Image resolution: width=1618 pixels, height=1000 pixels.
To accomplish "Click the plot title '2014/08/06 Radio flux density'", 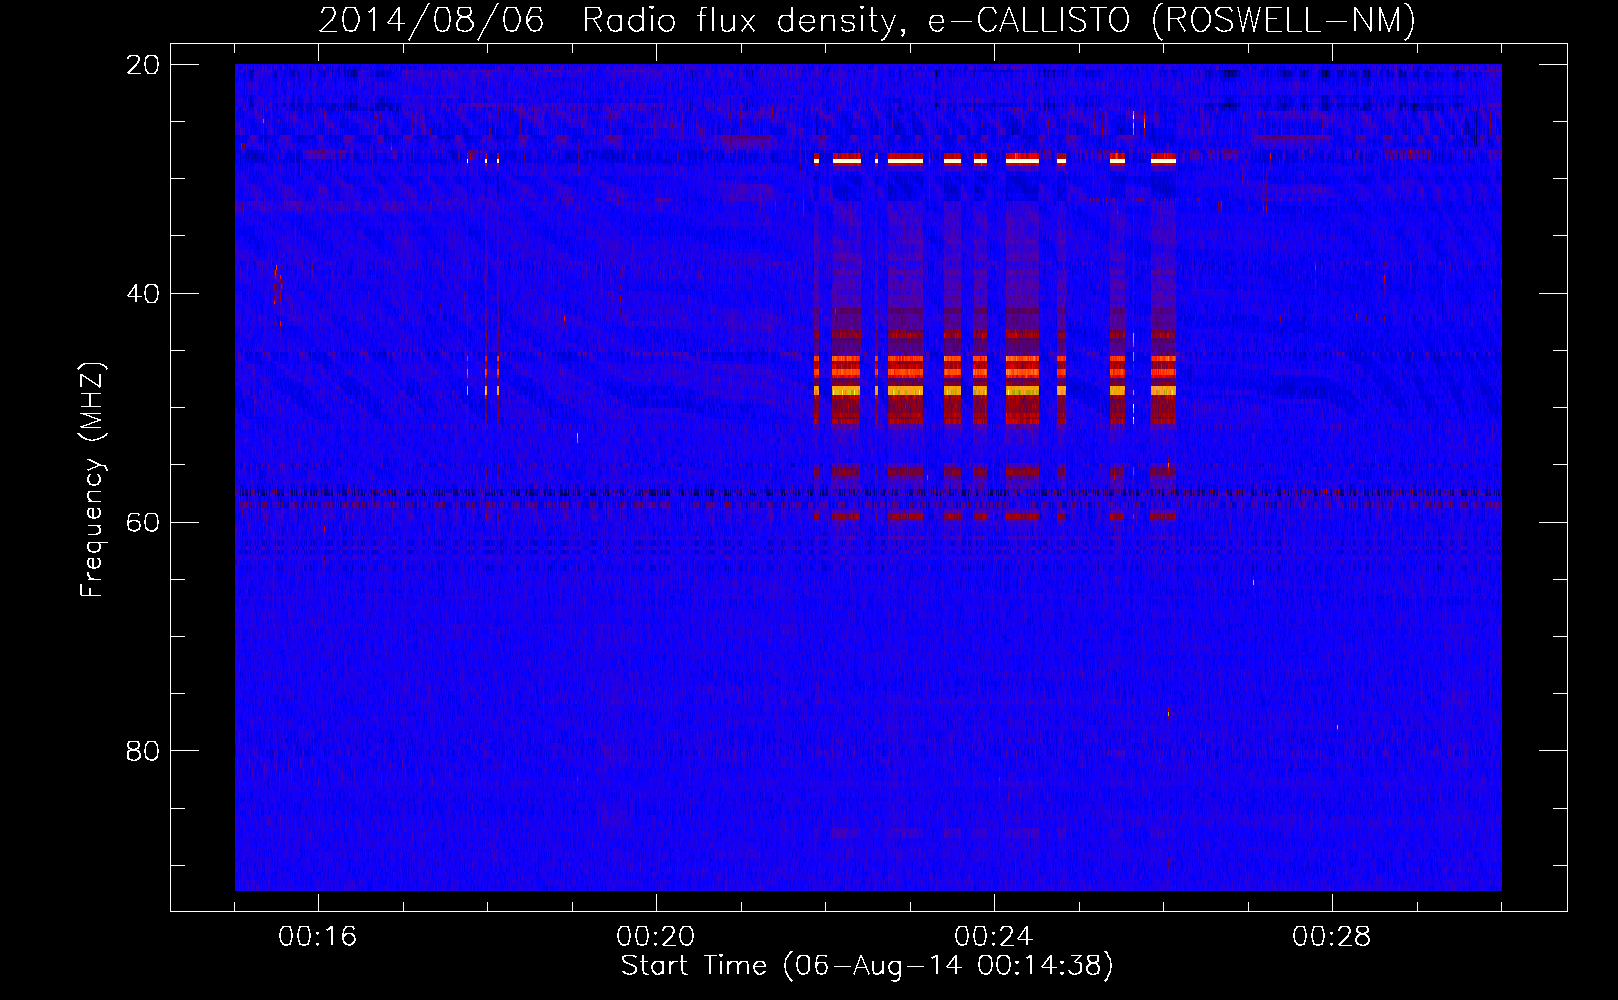I will [867, 20].
